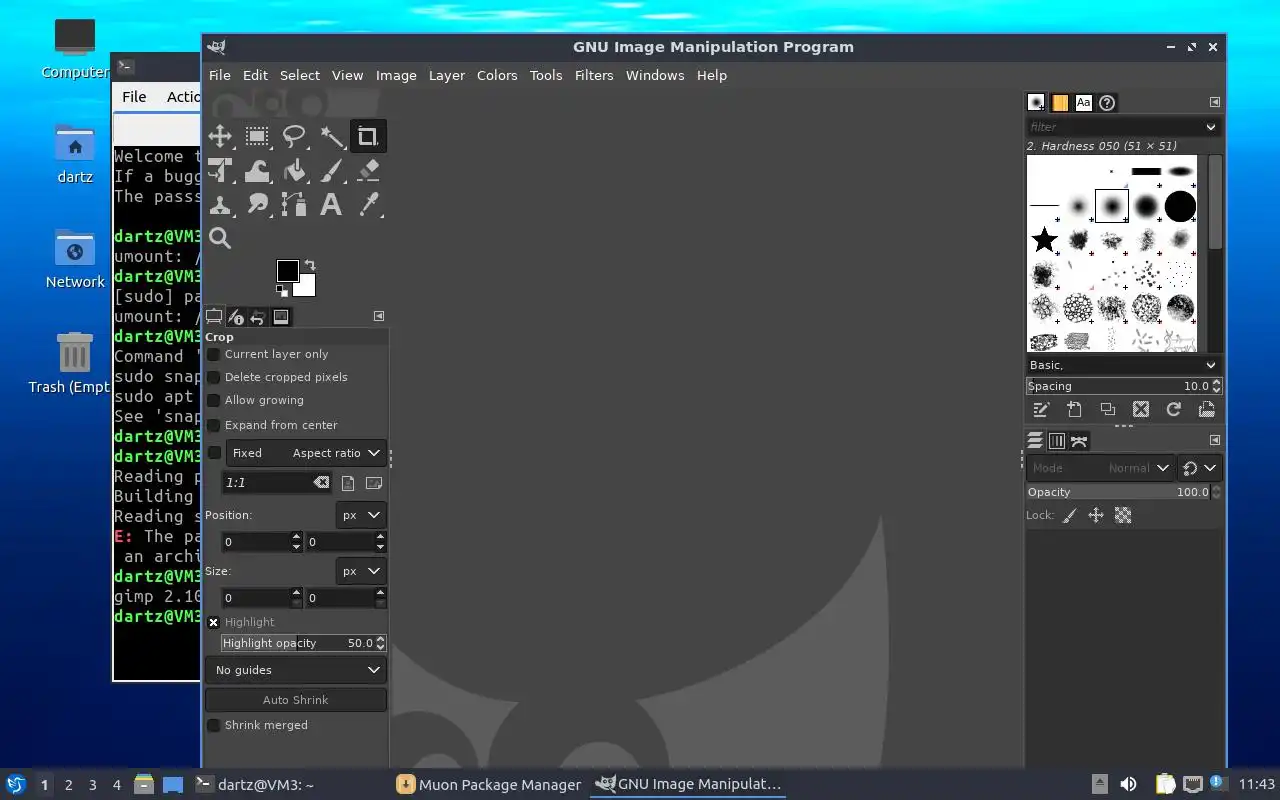This screenshot has height=800, width=1280.
Task: Select the Paths tool
Action: [x=294, y=204]
